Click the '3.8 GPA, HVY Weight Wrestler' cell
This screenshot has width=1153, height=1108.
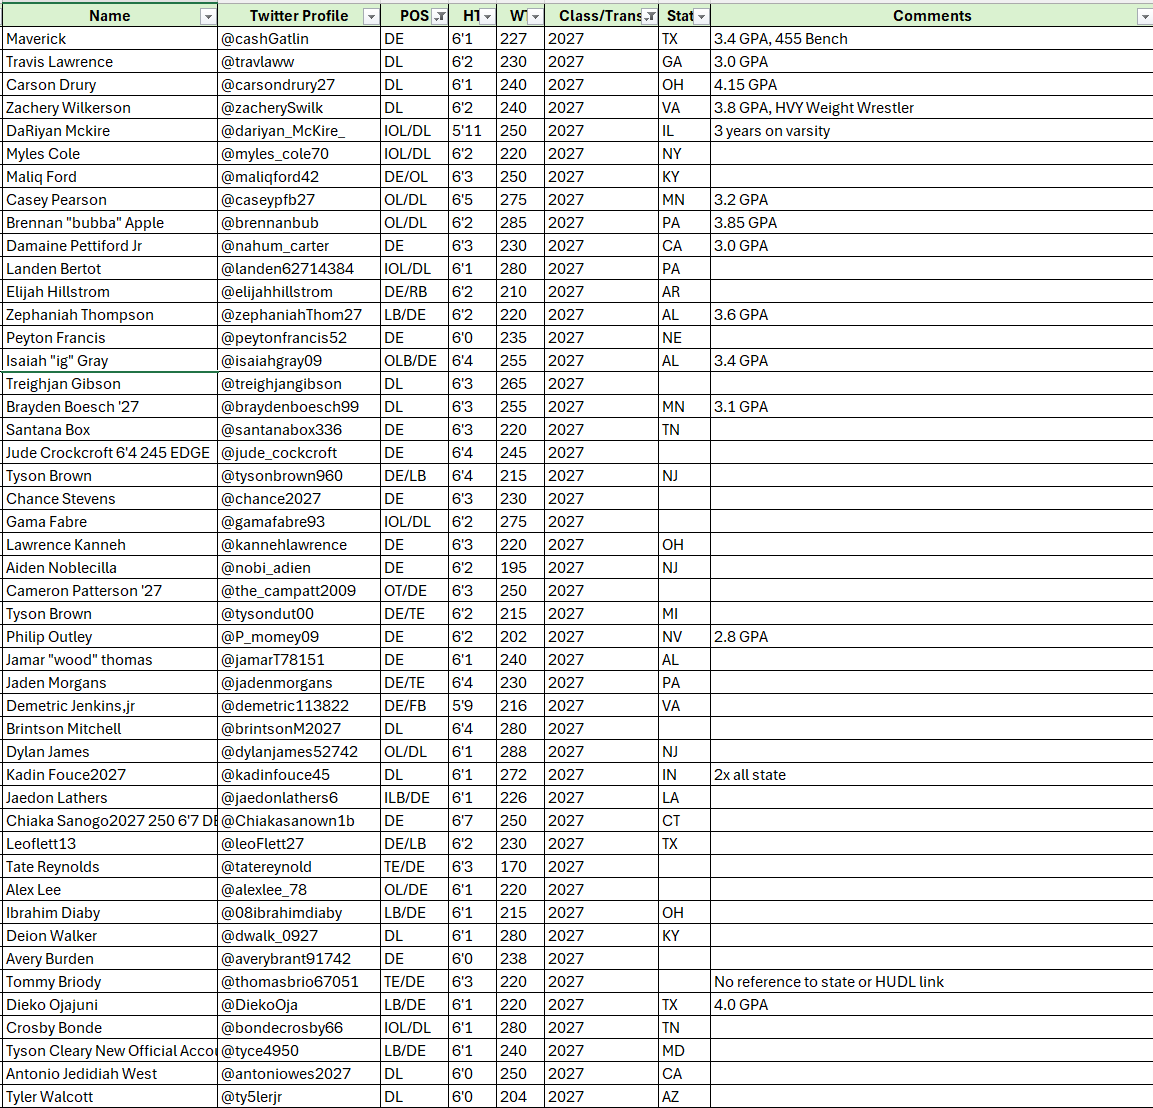(932, 108)
